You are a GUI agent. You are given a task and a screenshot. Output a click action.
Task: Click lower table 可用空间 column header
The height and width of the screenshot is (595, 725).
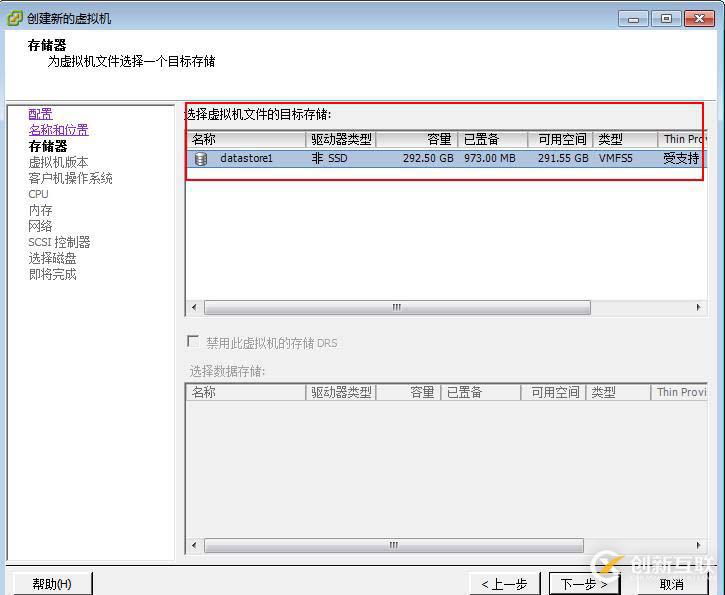pos(553,392)
